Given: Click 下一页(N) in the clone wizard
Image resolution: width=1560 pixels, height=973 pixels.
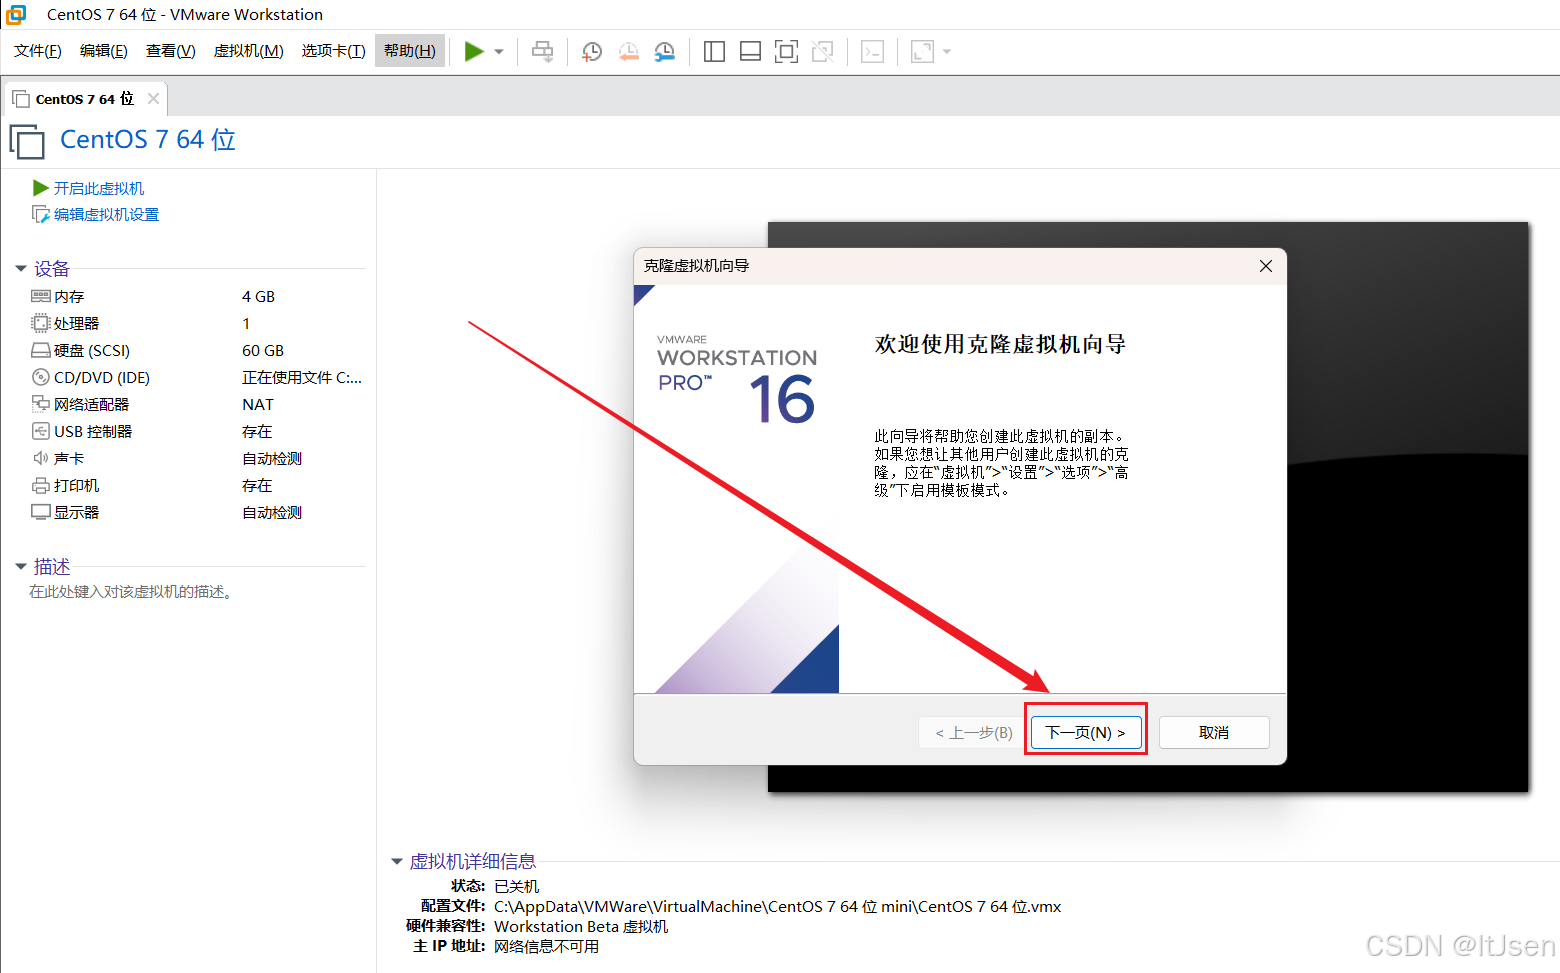Looking at the screenshot, I should coord(1085,732).
